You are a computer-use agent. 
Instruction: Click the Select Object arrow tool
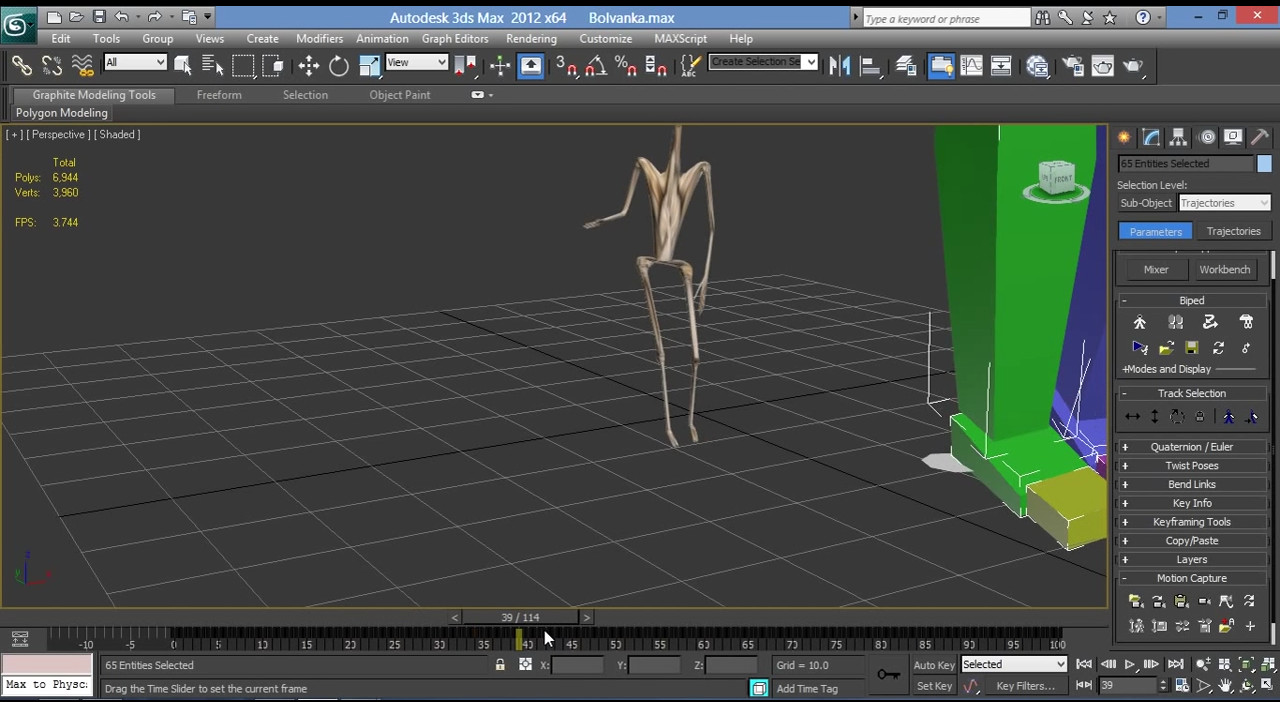point(183,66)
